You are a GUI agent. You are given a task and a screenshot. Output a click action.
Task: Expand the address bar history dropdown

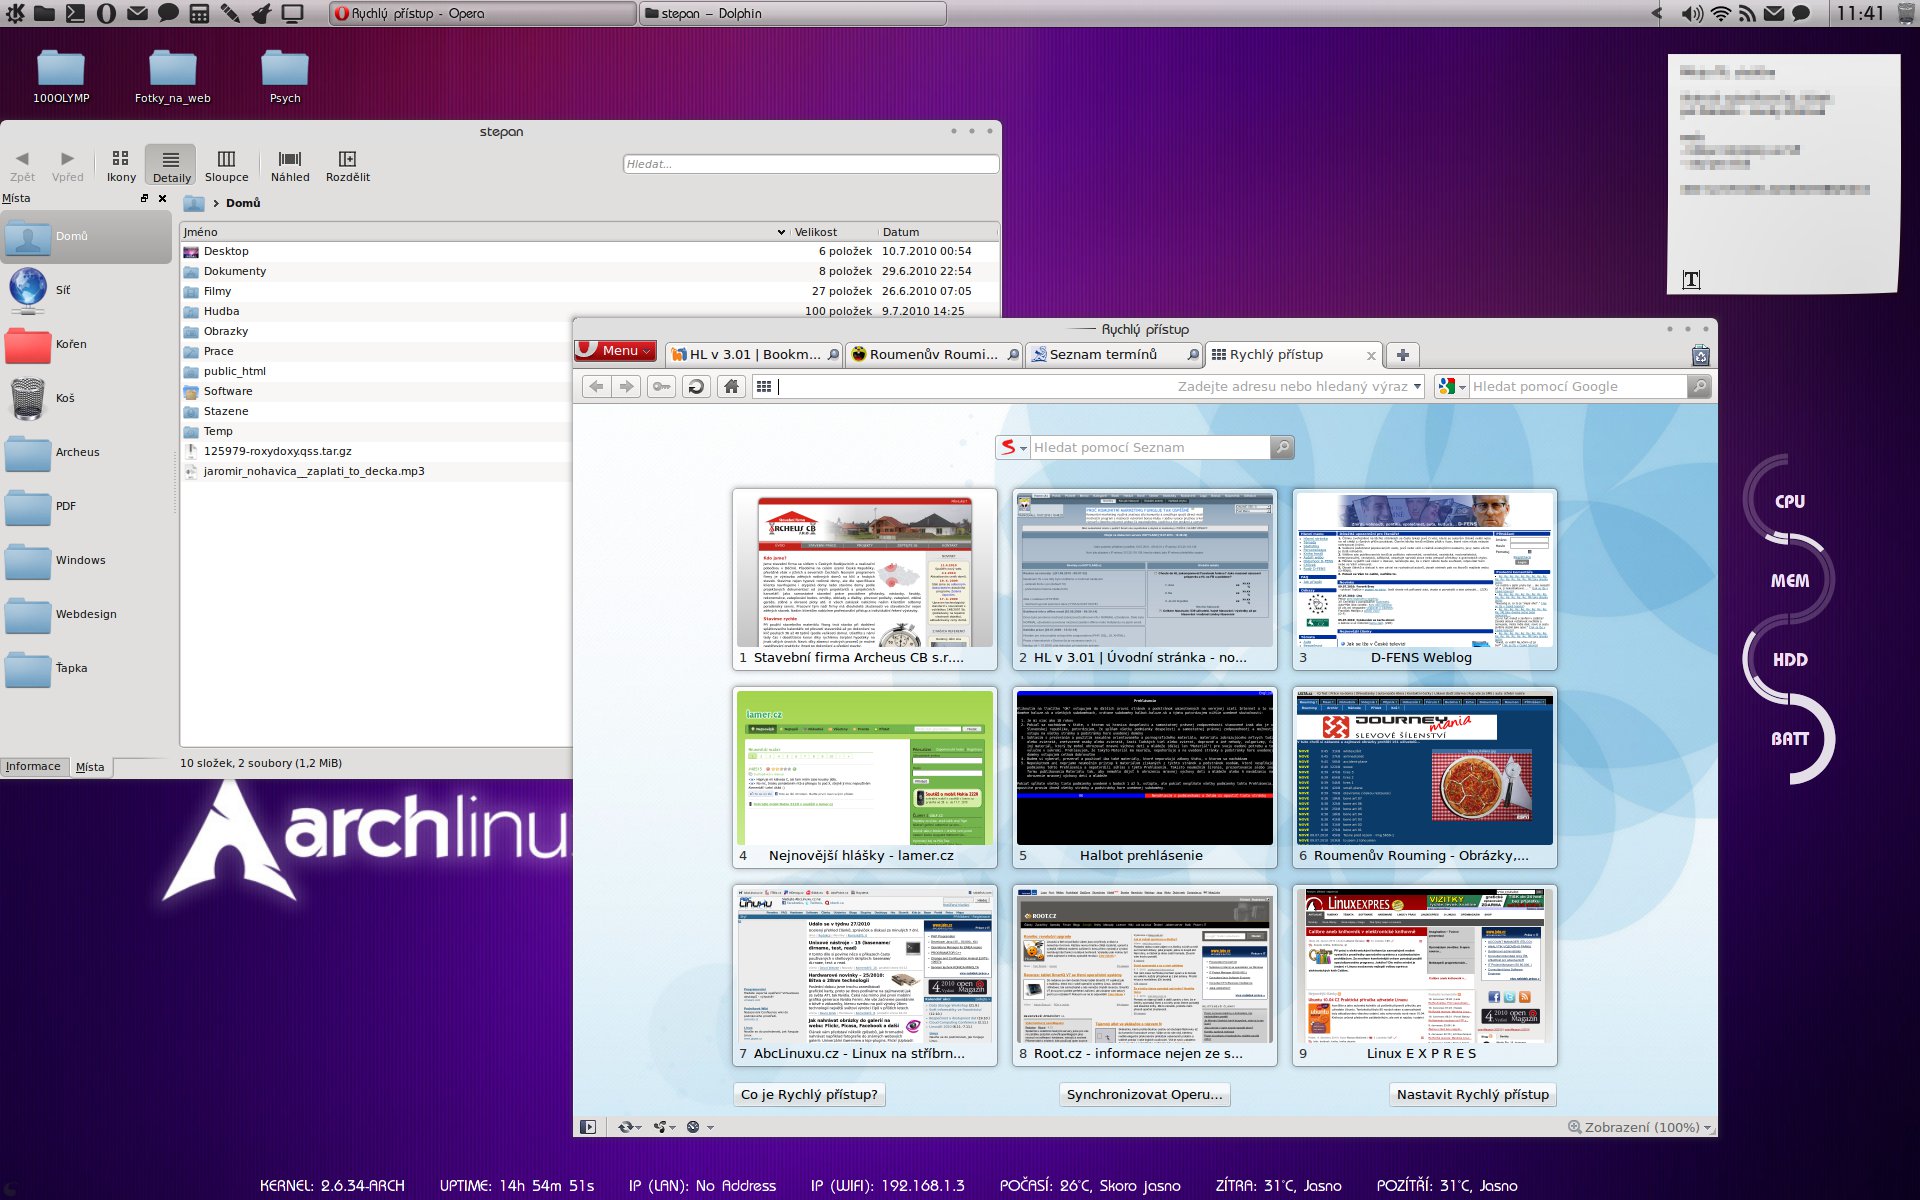pos(1417,387)
